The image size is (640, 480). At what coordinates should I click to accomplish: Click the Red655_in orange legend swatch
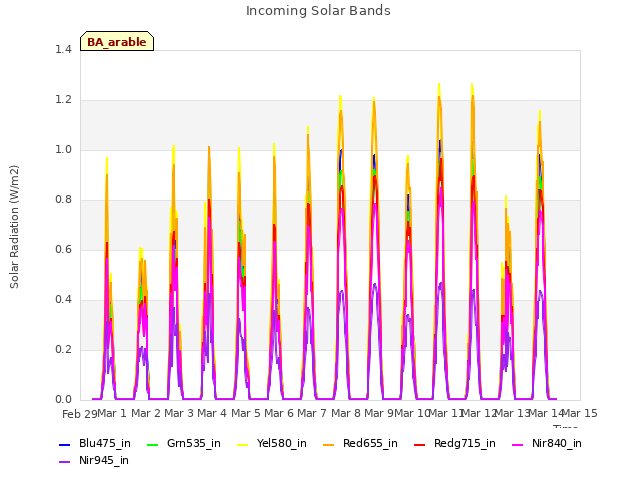(329, 444)
